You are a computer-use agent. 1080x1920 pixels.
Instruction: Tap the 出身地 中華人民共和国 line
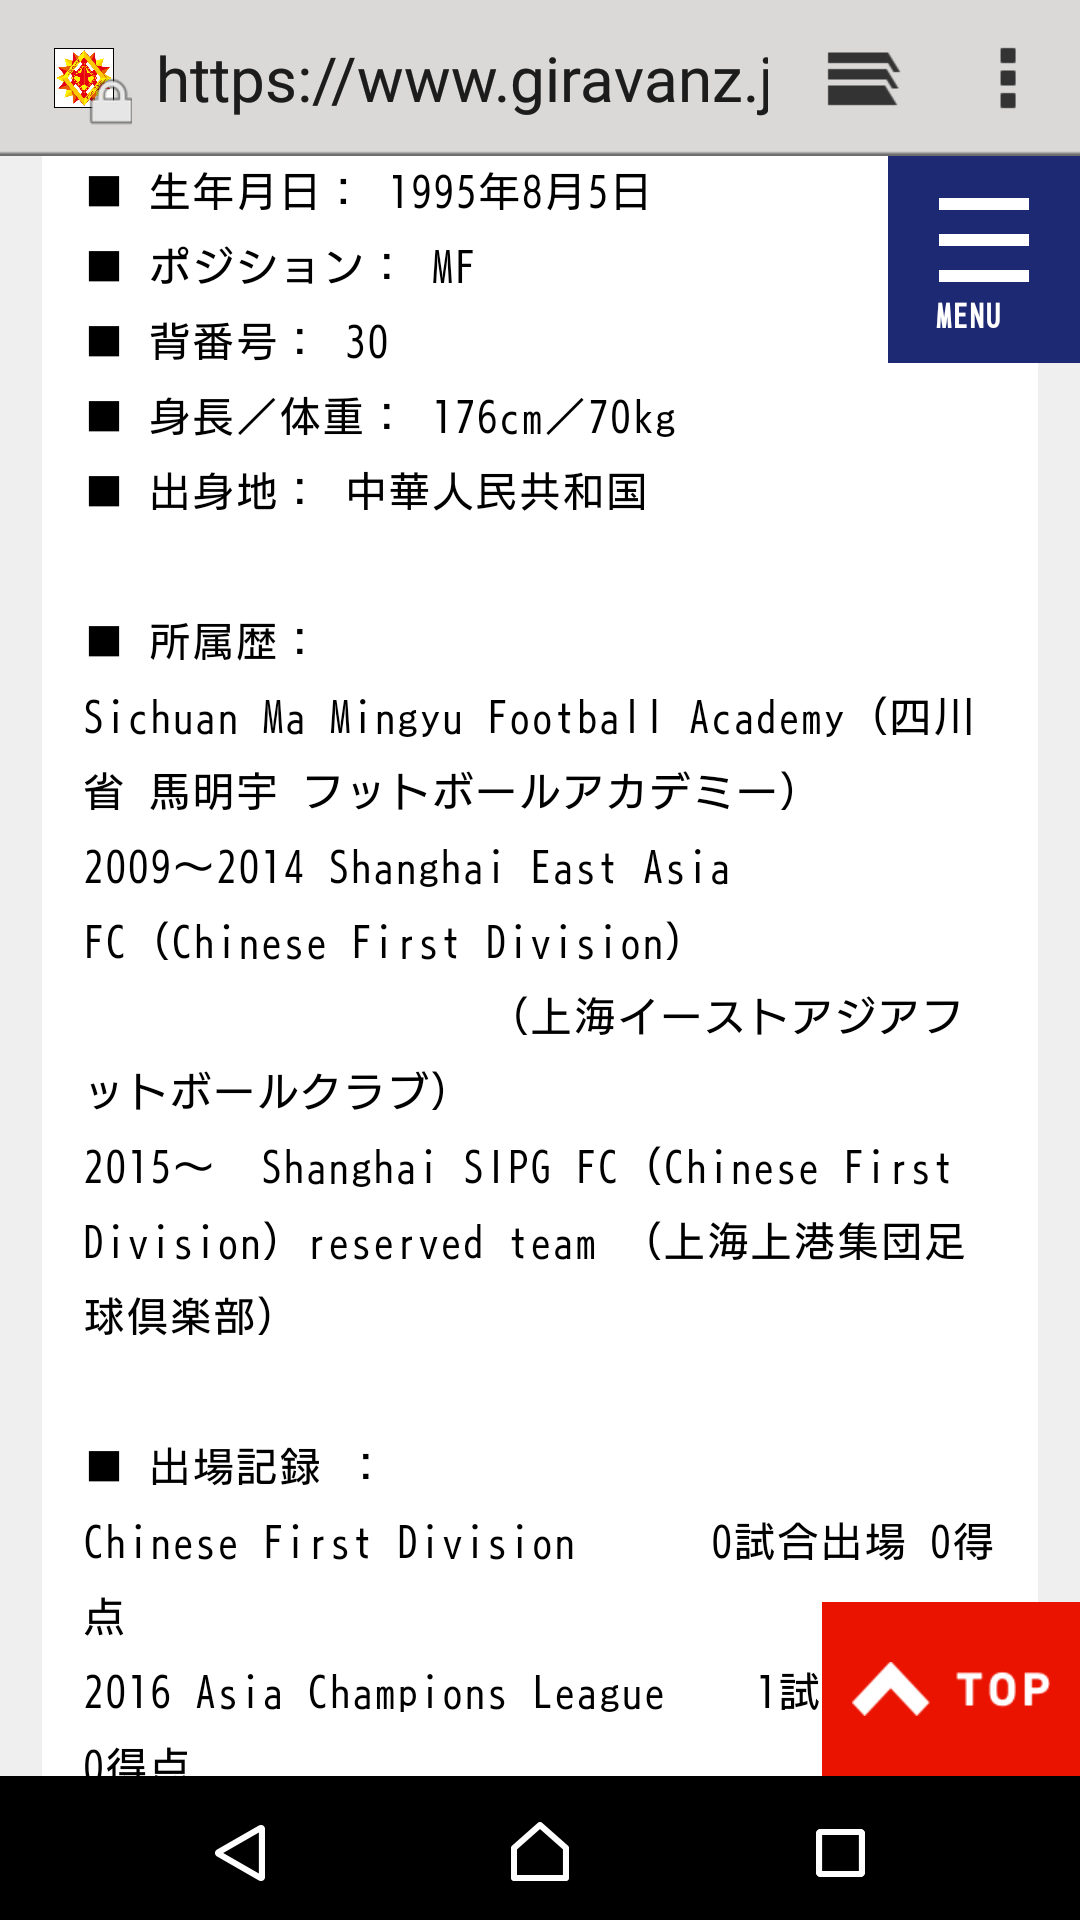(x=397, y=492)
